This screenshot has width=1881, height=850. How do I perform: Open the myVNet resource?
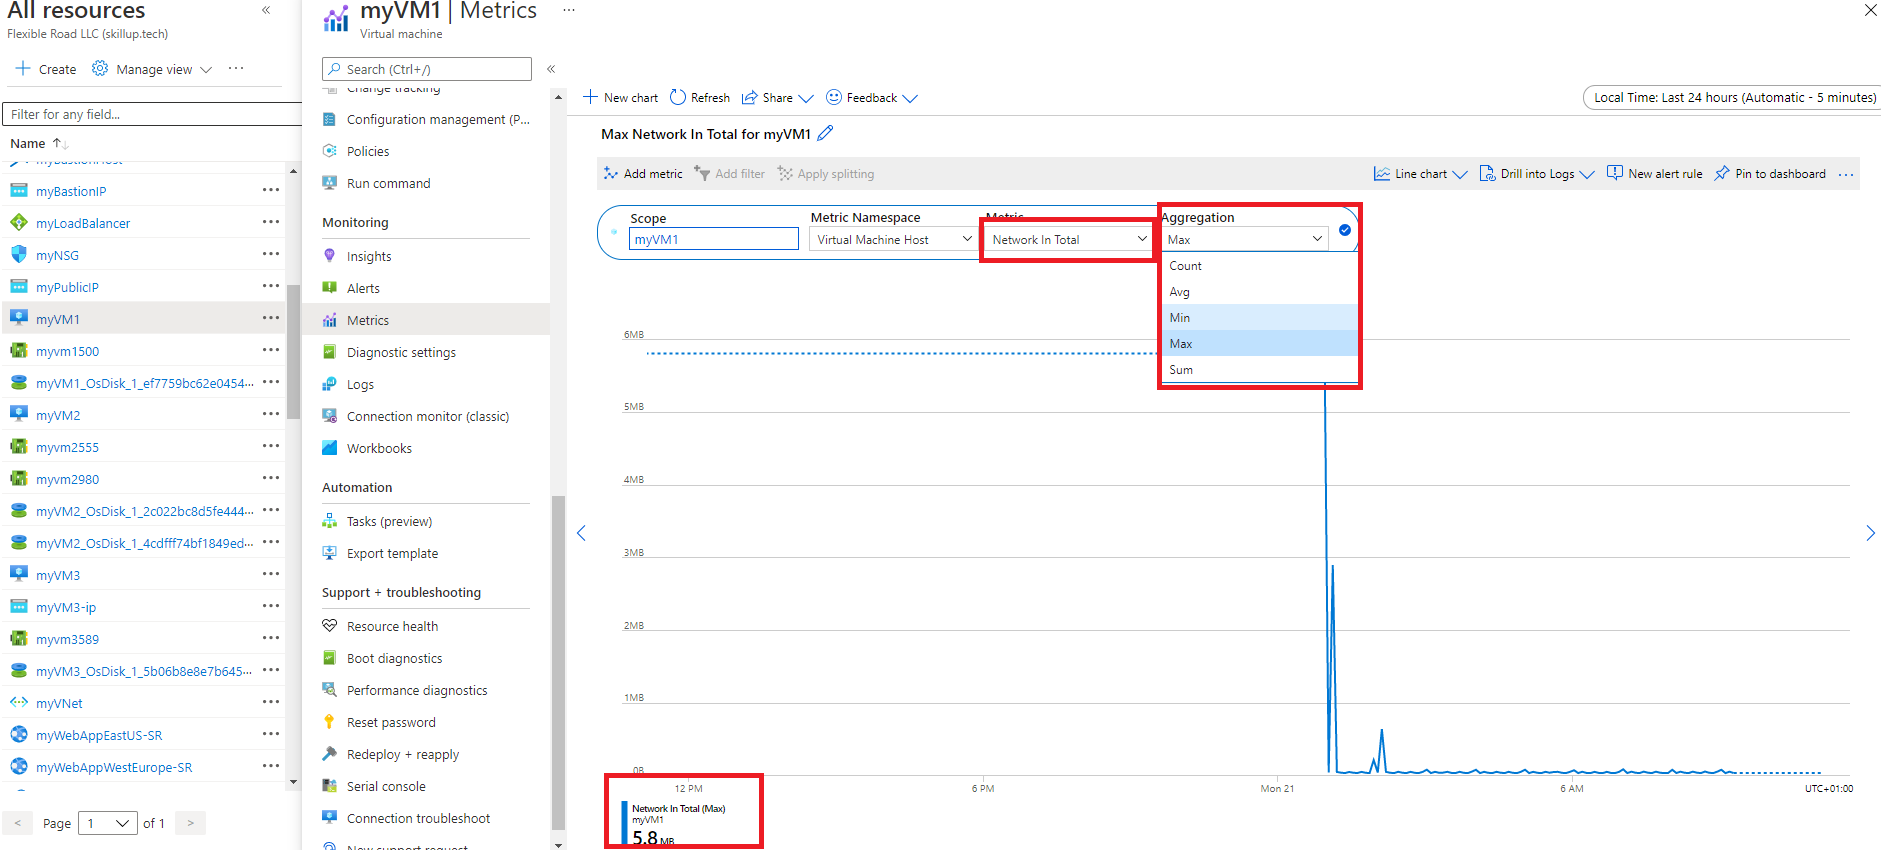click(x=59, y=703)
